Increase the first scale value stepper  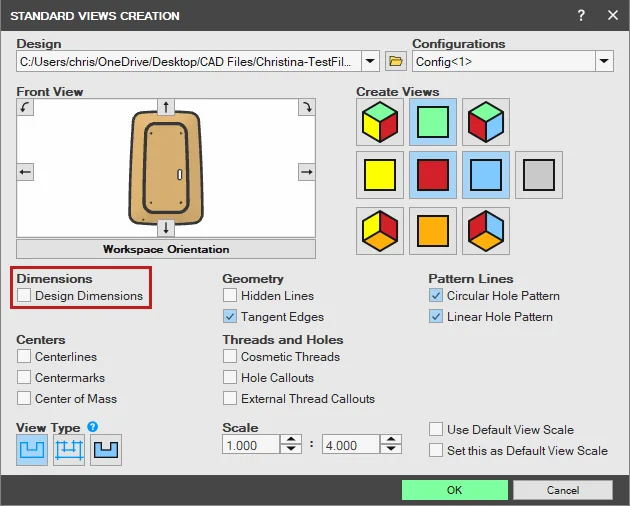pyautogui.click(x=291, y=439)
